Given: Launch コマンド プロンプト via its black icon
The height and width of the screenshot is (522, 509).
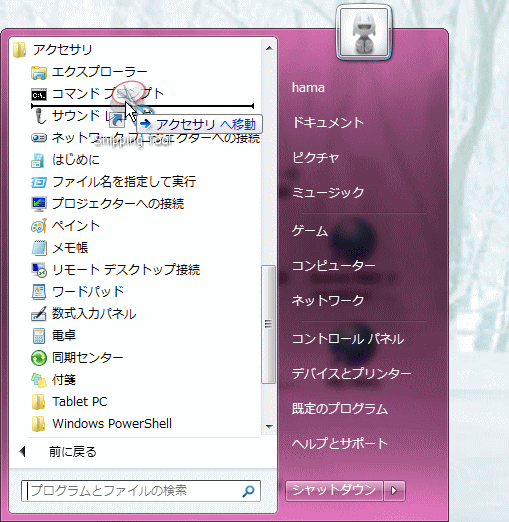Looking at the screenshot, I should 39,95.
